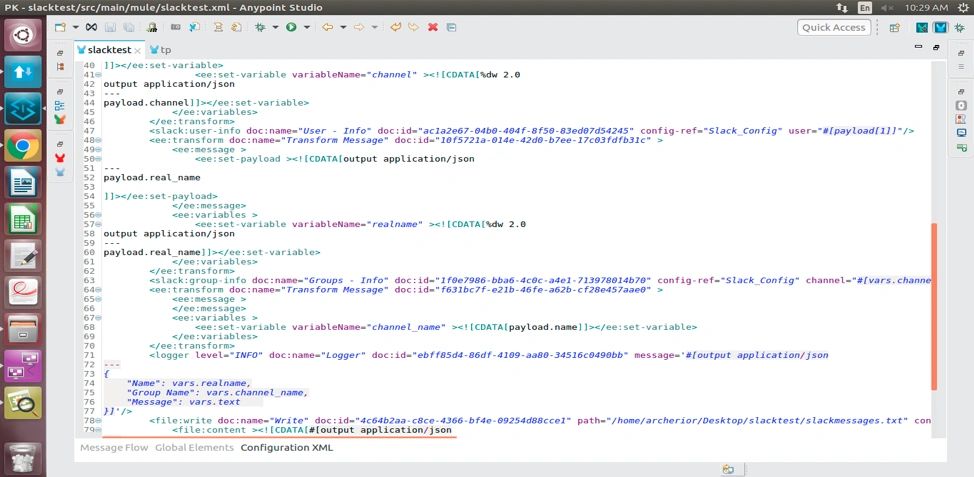
Task: Navigate back with the left arrow icon
Action: pos(327,27)
